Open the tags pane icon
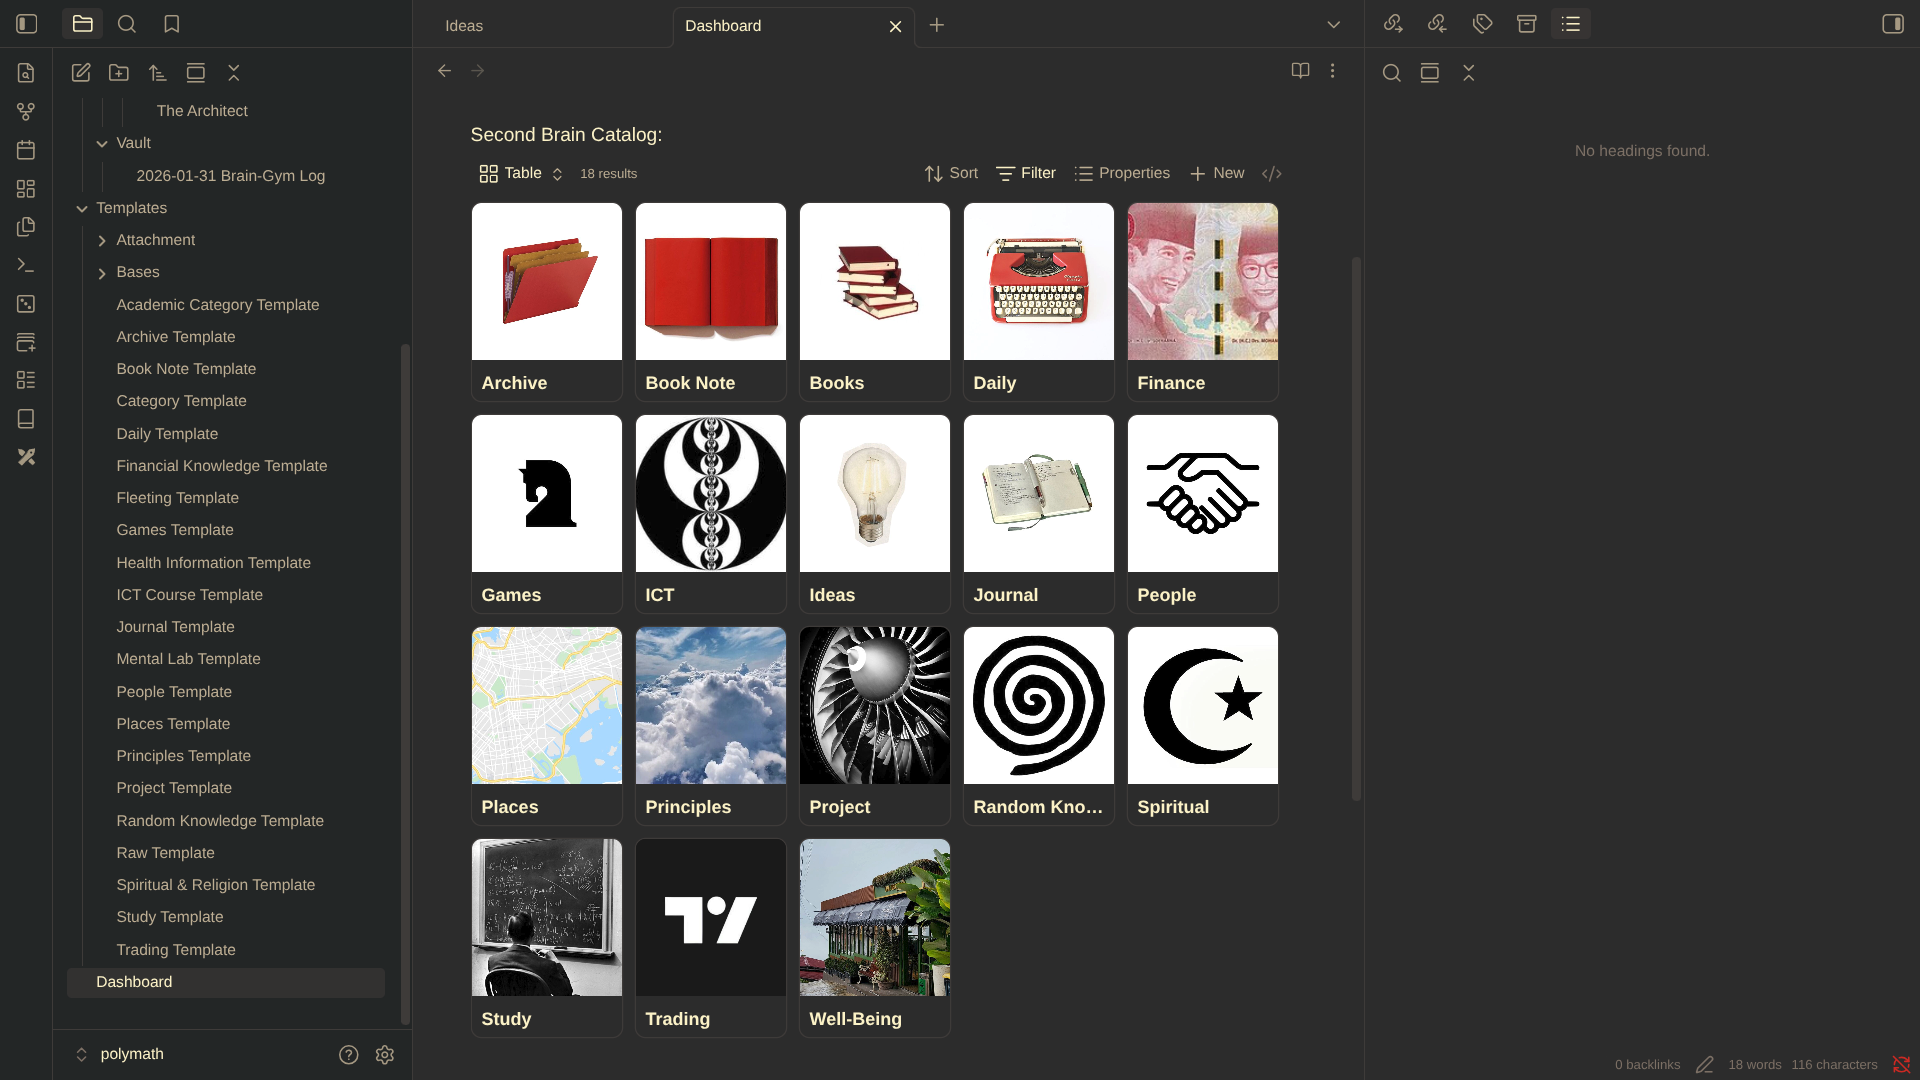 1482,24
